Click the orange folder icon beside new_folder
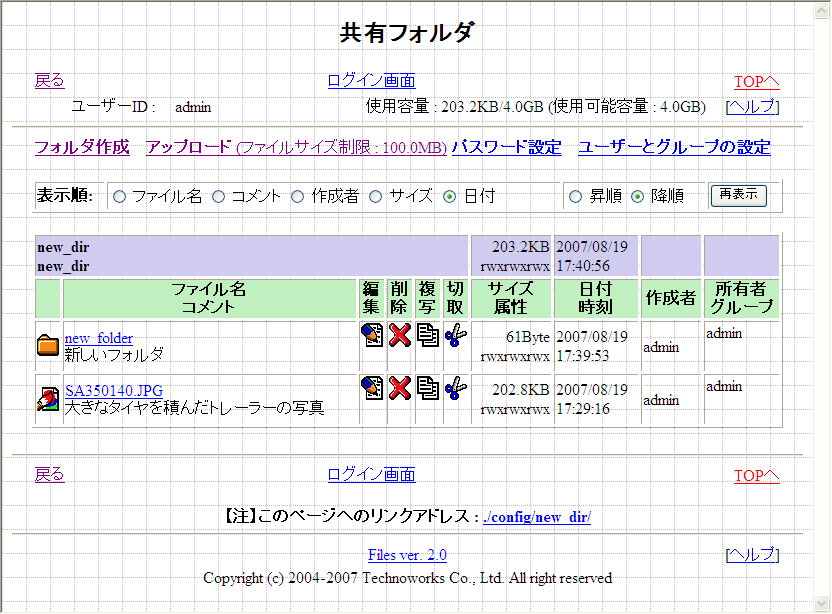The image size is (832, 614). pyautogui.click(x=47, y=346)
